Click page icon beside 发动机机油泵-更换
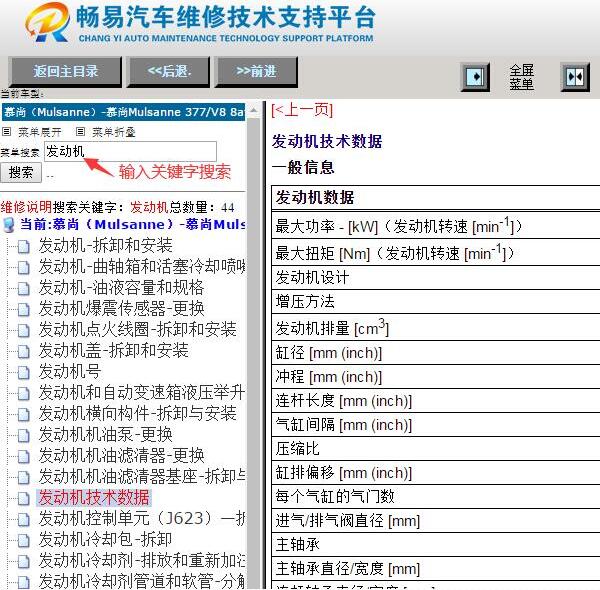The height and width of the screenshot is (590, 600). coord(23,436)
